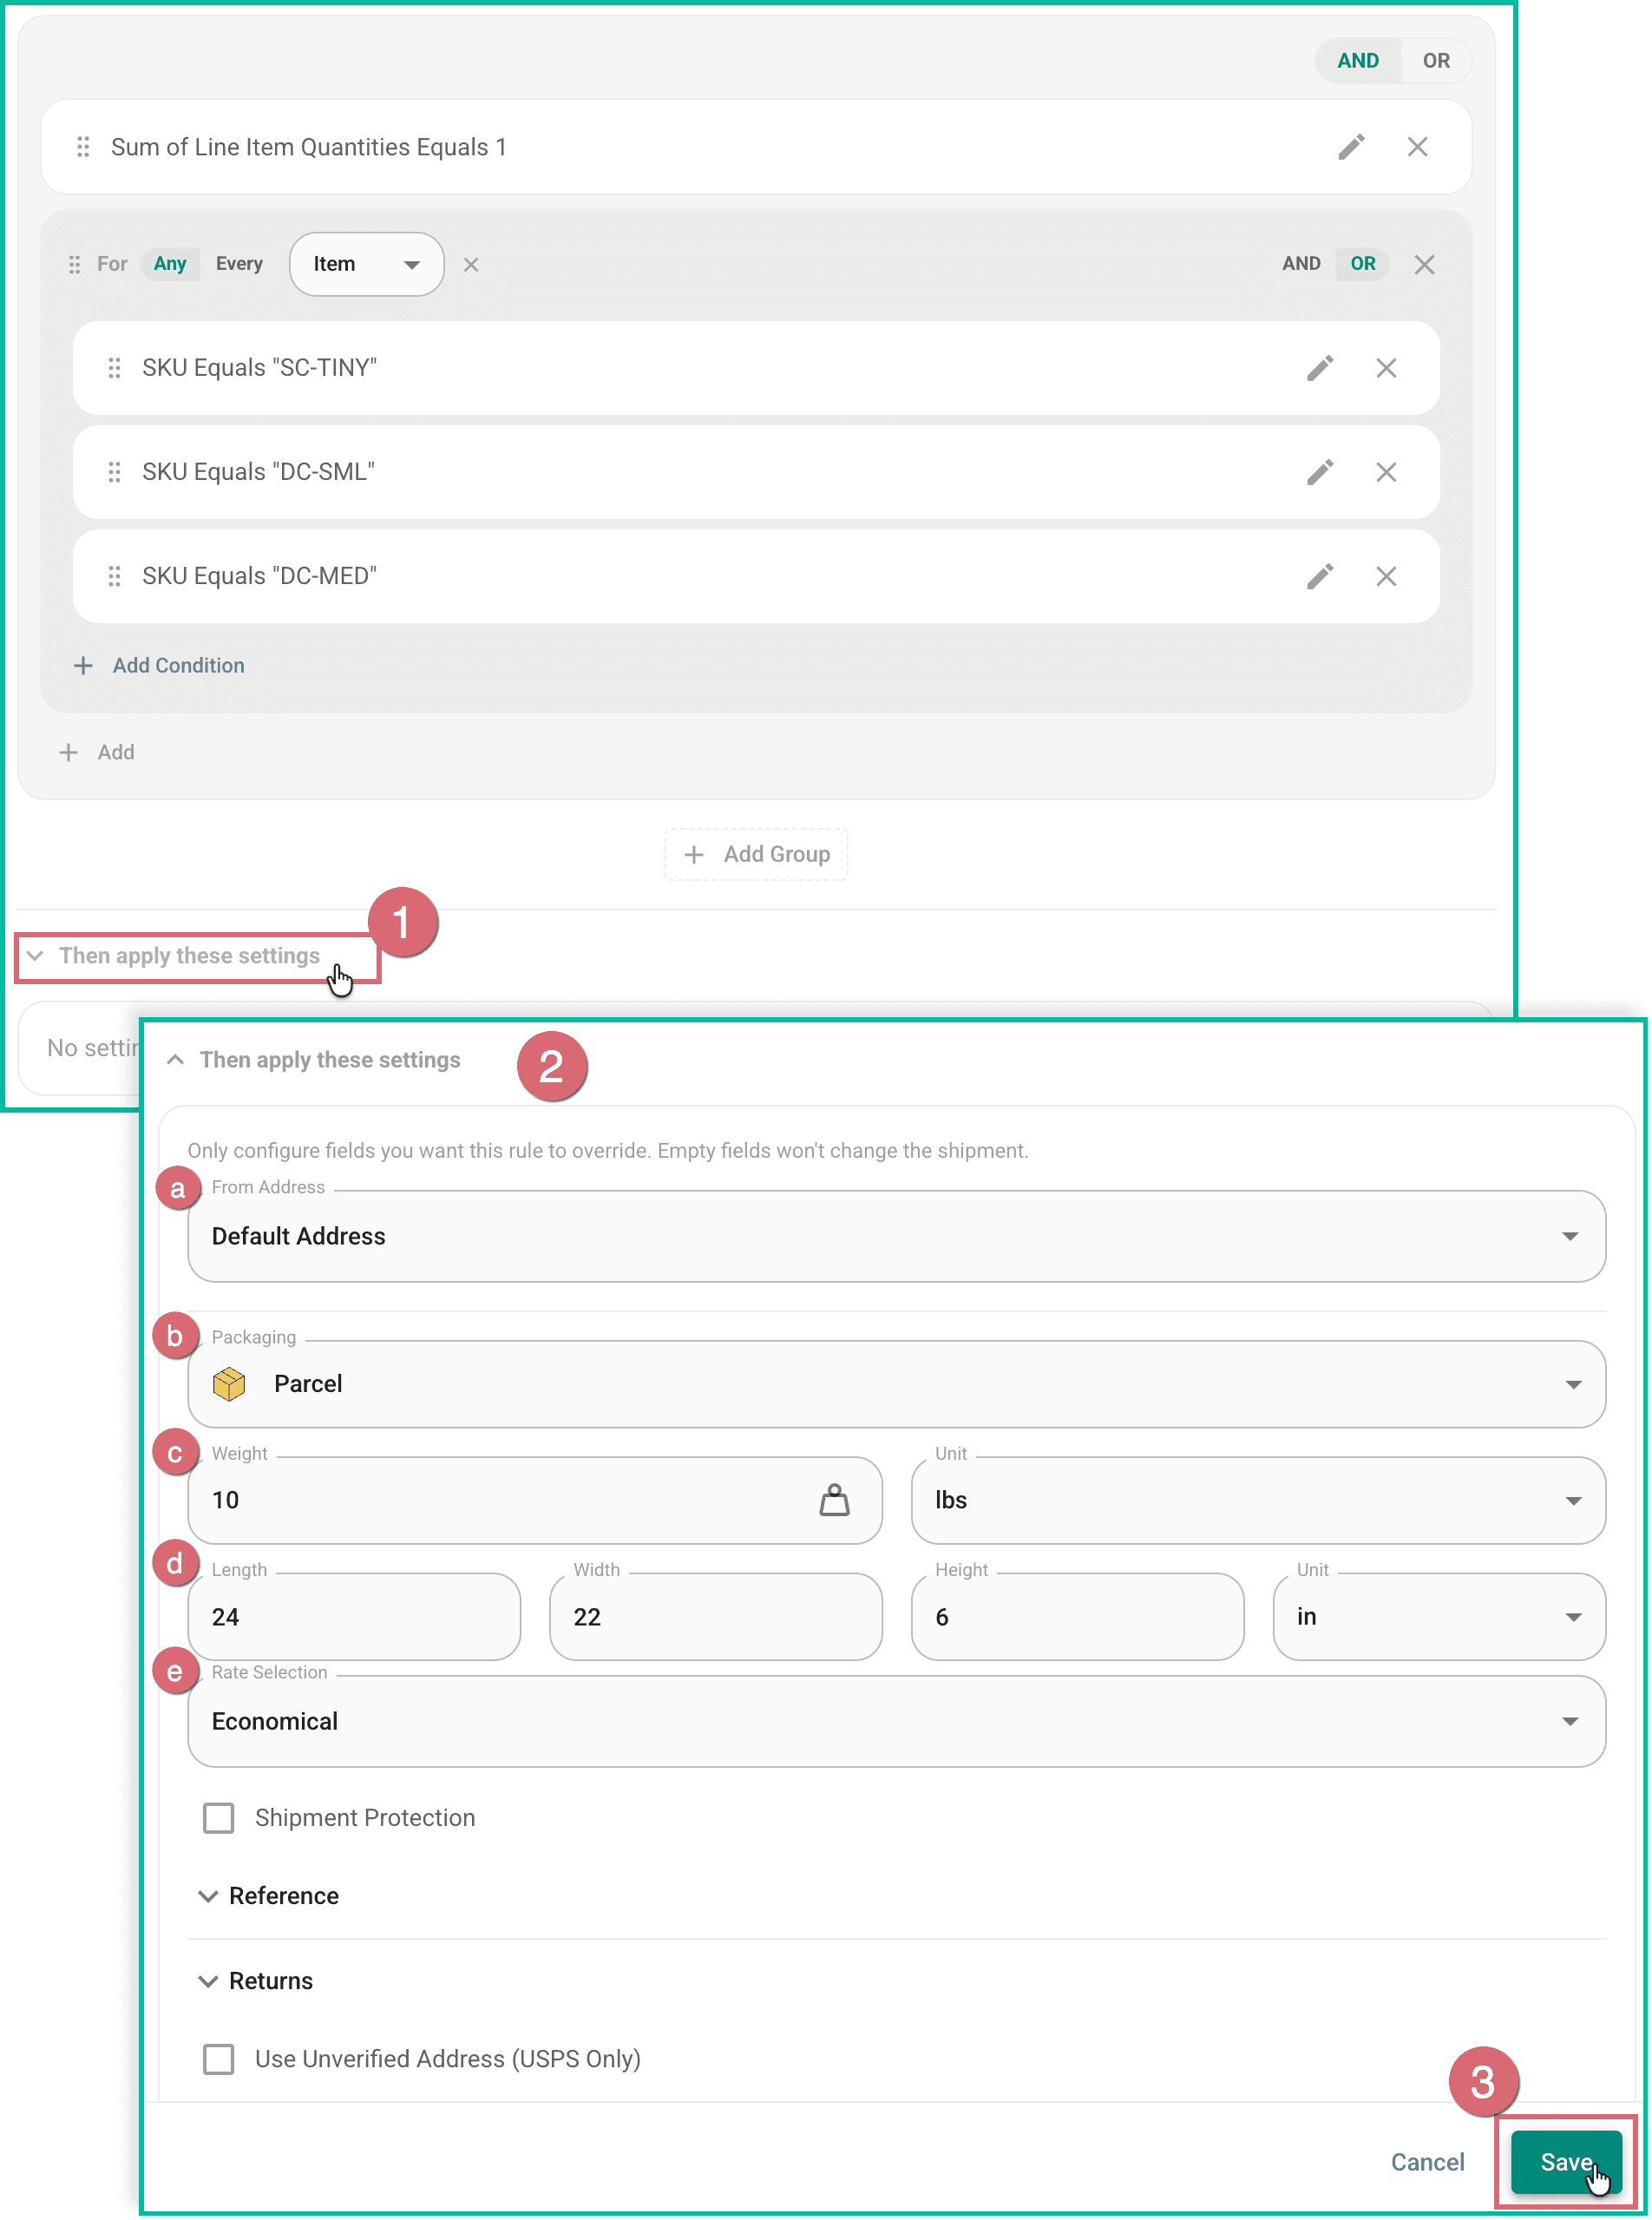Click Add Group button
Image resolution: width=1652 pixels, height=2220 pixels.
pyautogui.click(x=756, y=854)
